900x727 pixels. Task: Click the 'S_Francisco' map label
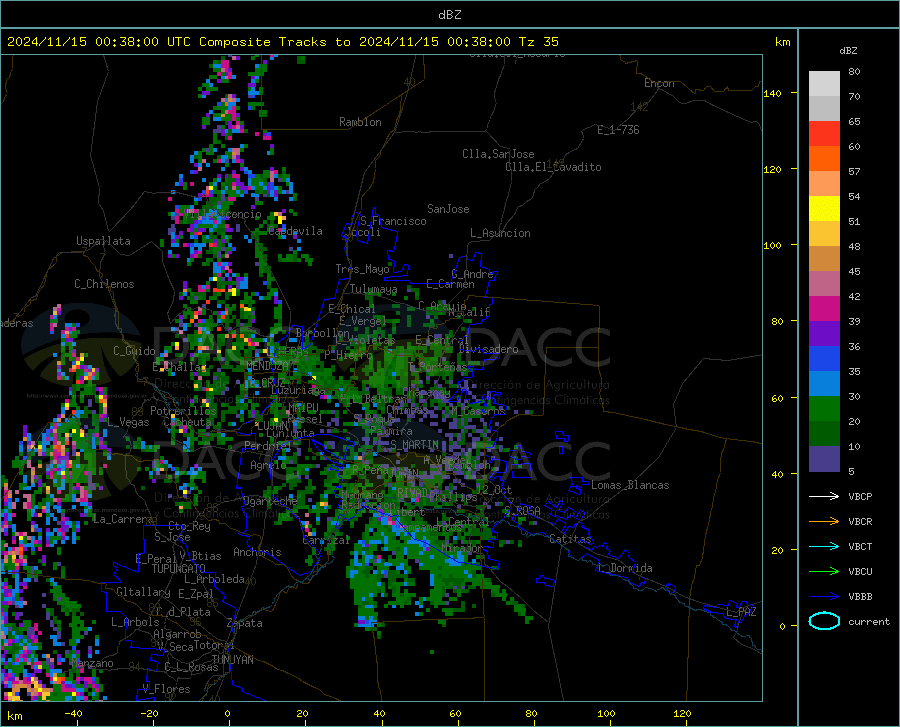tap(393, 221)
